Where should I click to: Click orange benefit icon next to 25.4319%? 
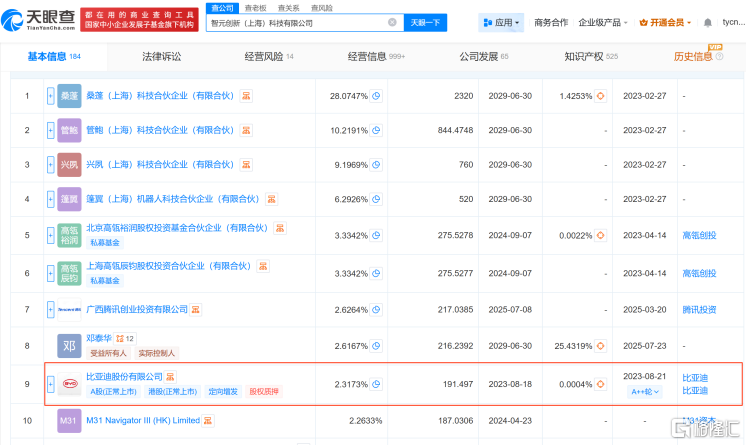[x=600, y=346]
